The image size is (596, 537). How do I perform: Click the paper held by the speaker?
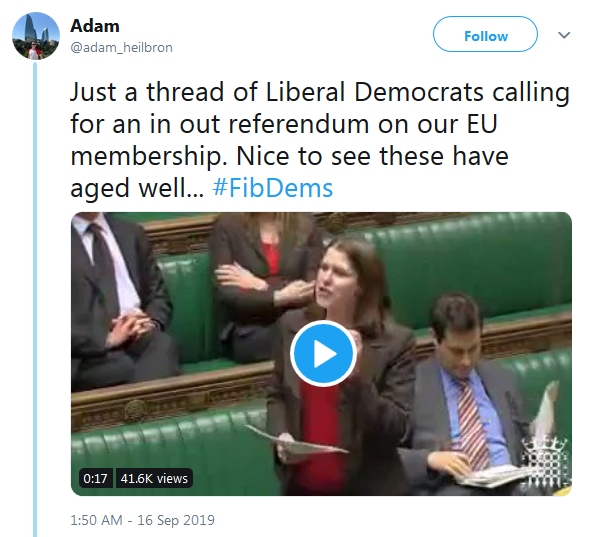click(x=298, y=443)
